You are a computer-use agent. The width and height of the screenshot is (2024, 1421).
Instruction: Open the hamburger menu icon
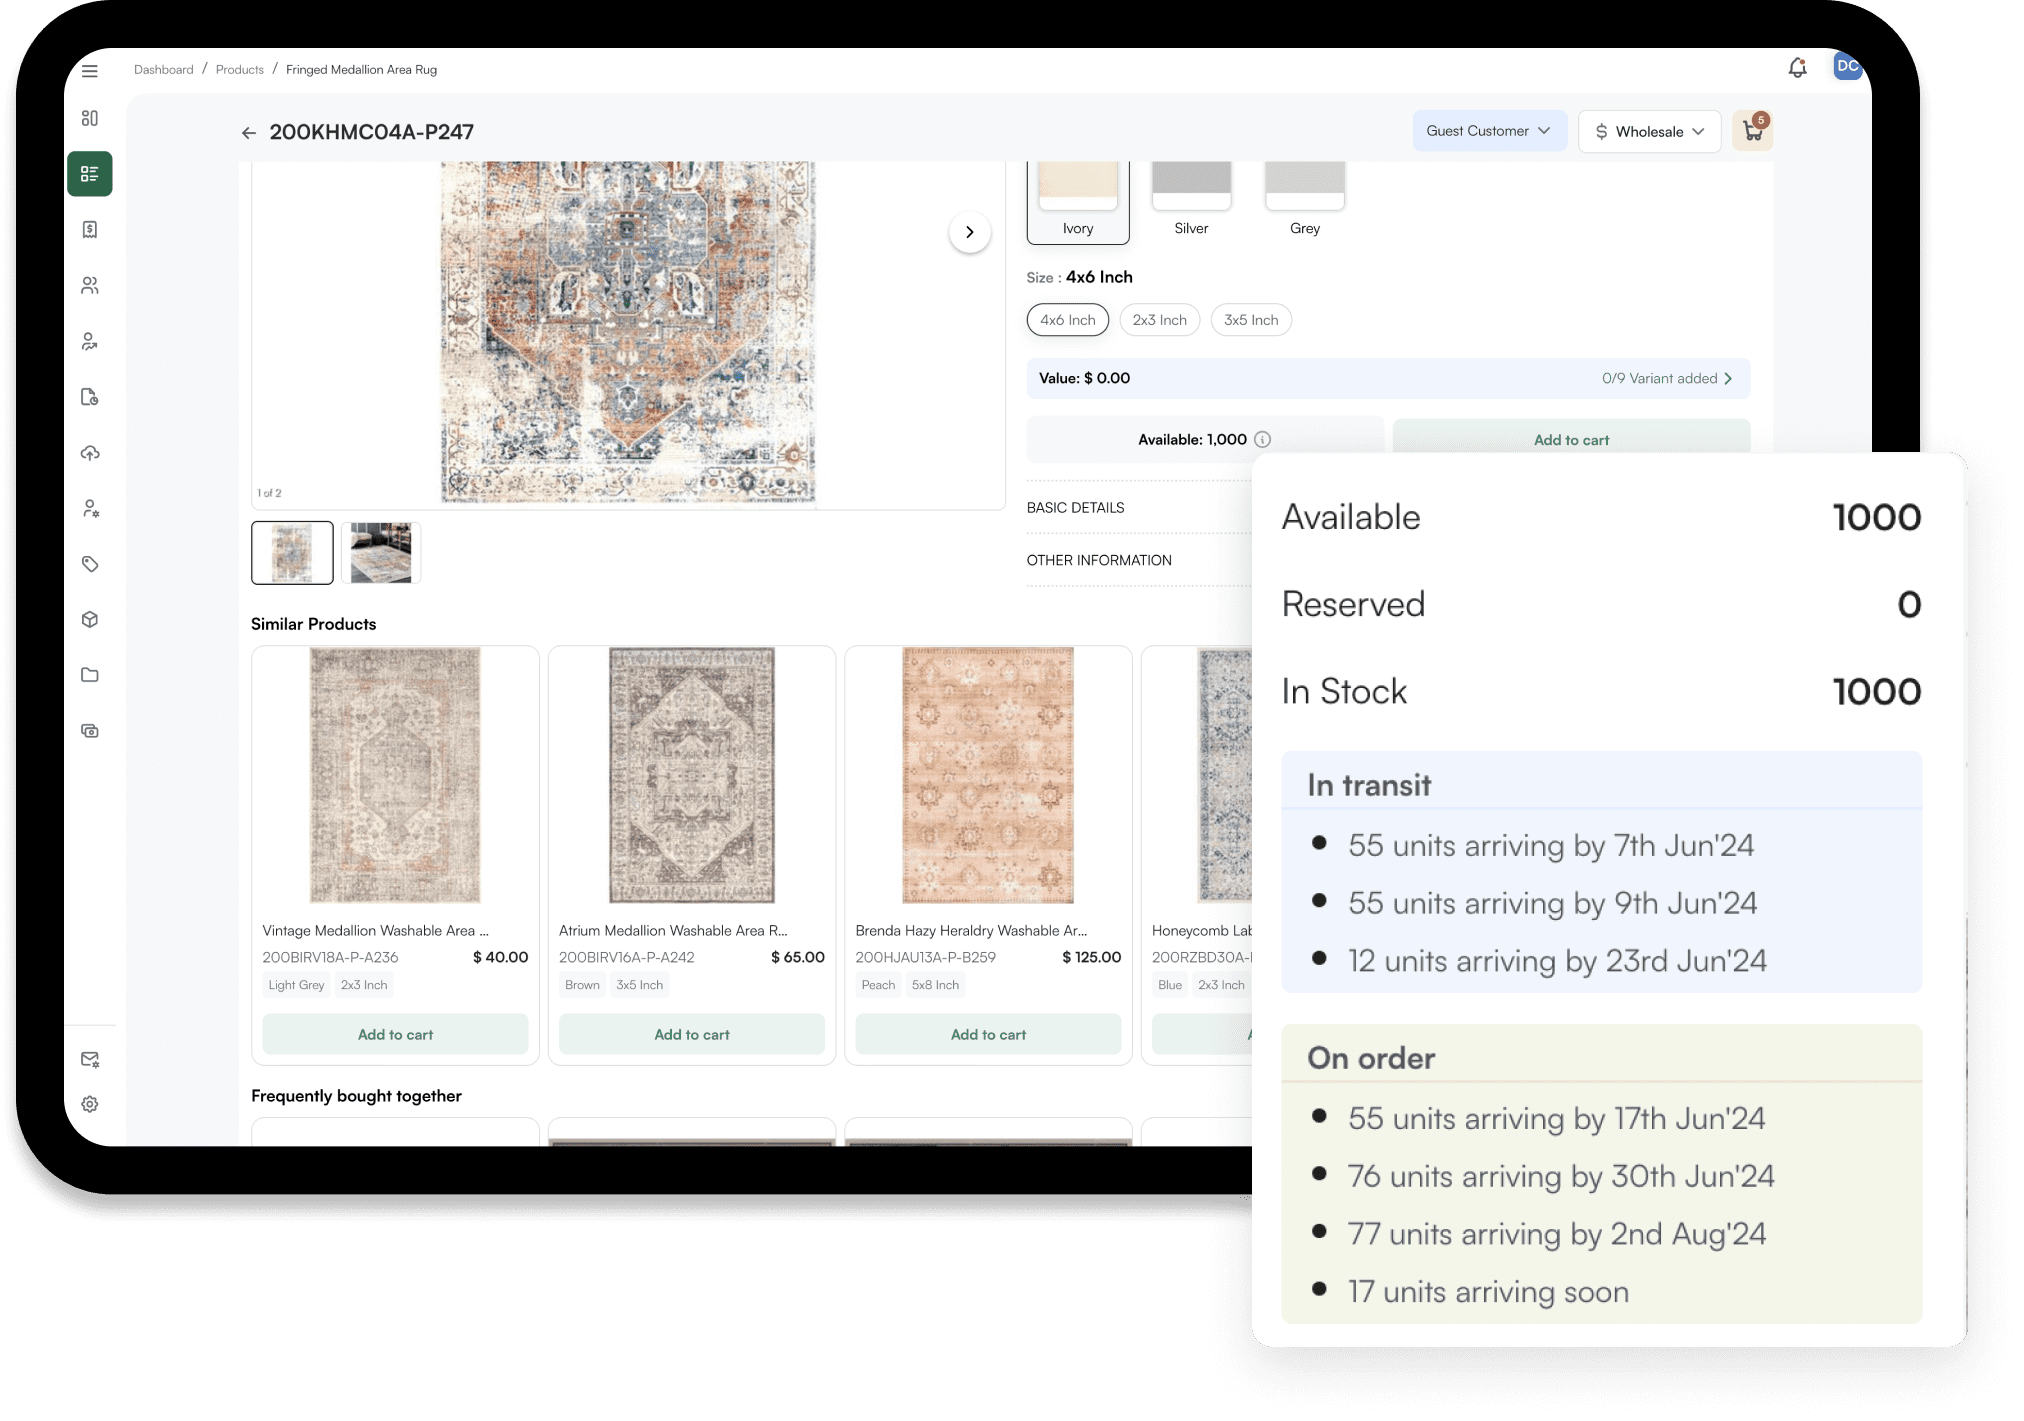(x=90, y=71)
